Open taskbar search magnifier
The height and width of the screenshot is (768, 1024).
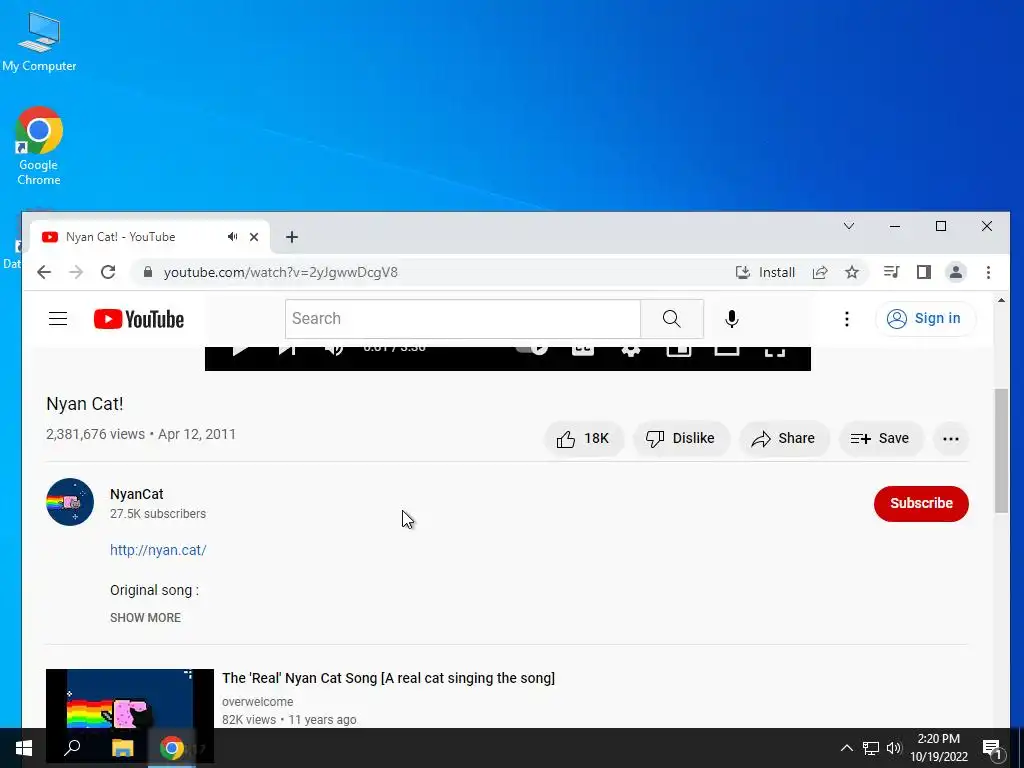tap(72, 748)
